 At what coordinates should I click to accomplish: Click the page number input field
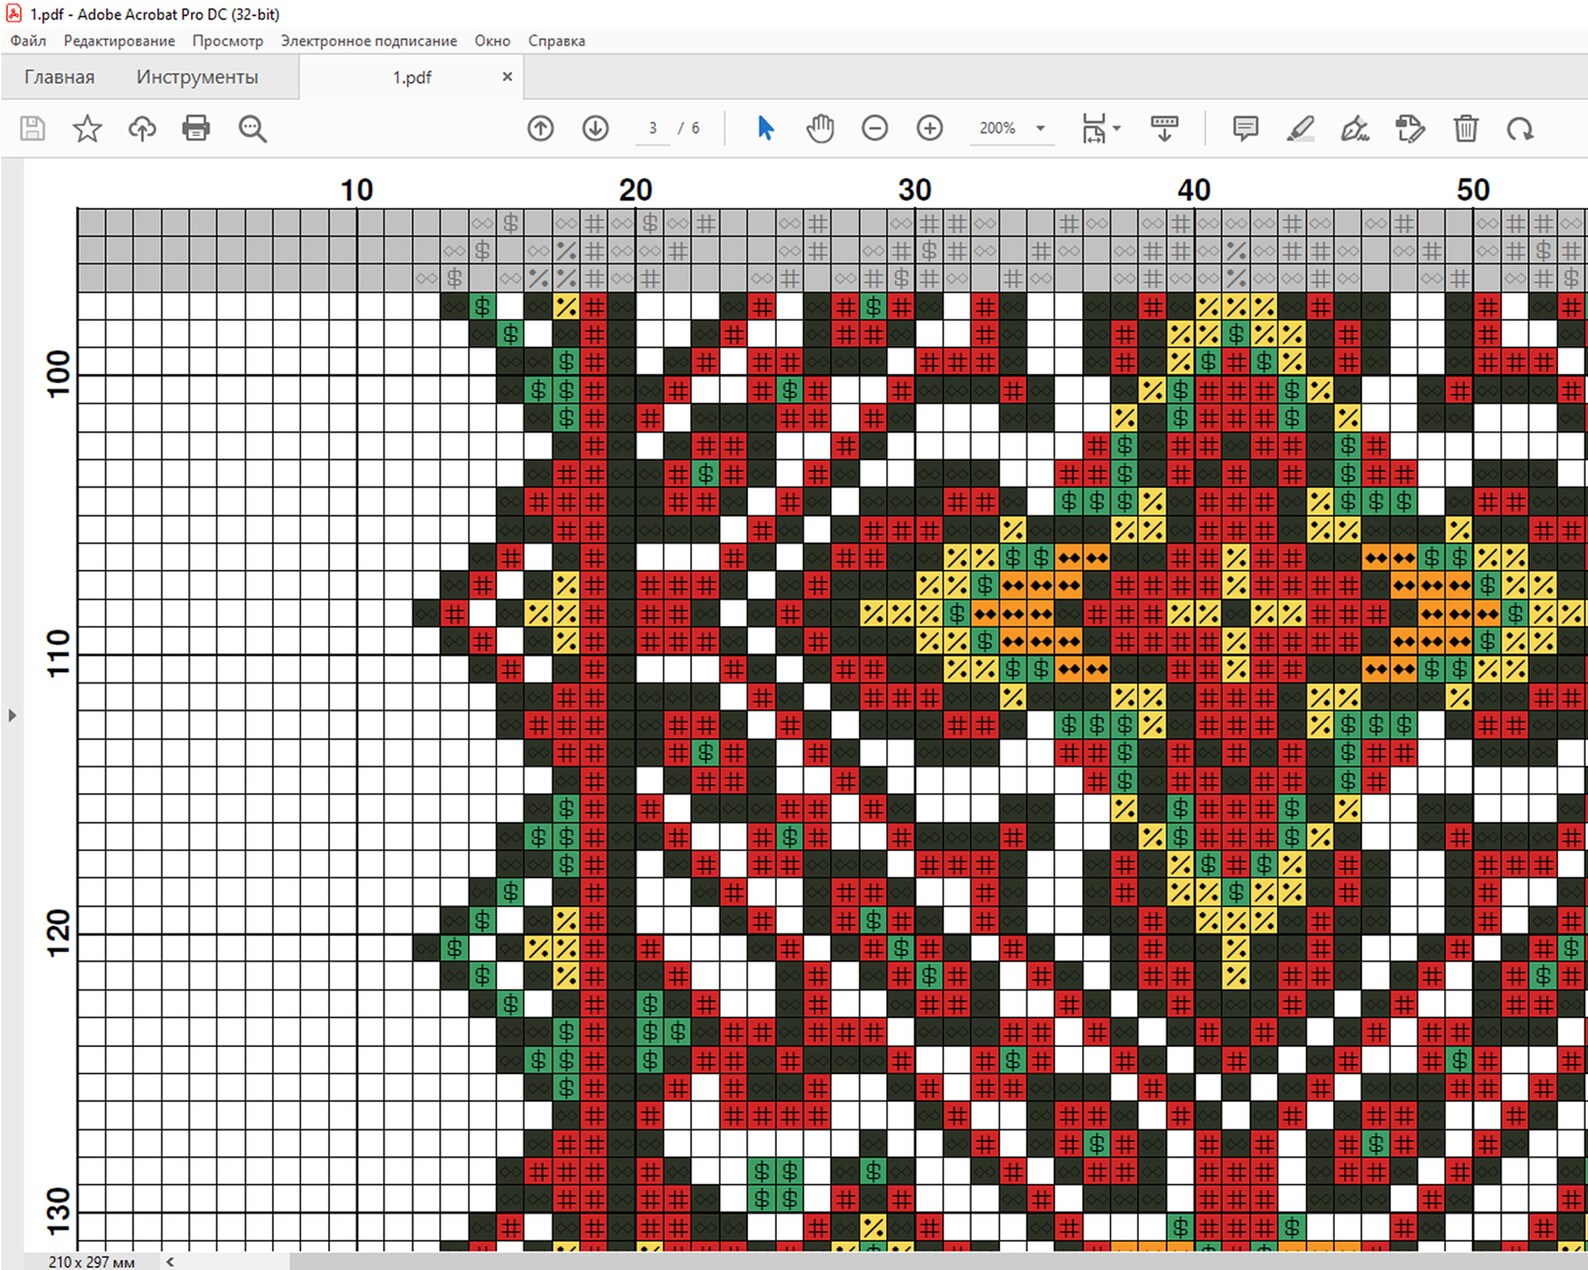click(x=653, y=128)
